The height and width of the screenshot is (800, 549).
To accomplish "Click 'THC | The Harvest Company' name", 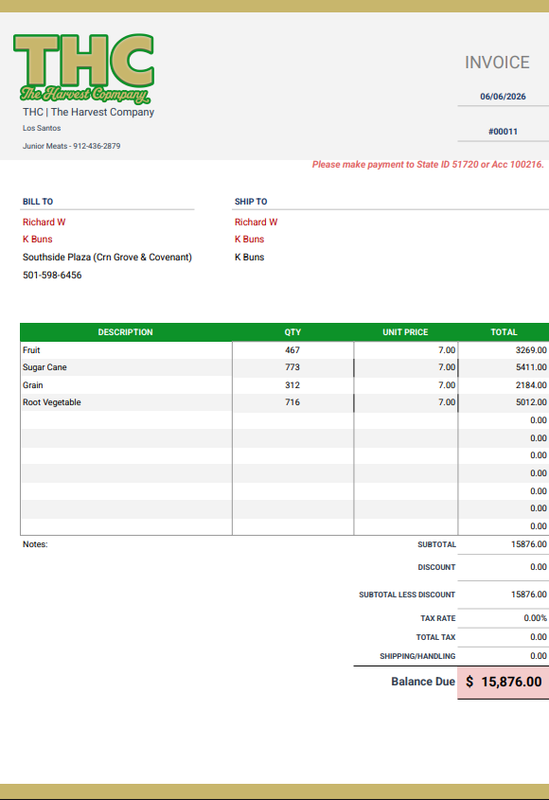I will (88, 112).
